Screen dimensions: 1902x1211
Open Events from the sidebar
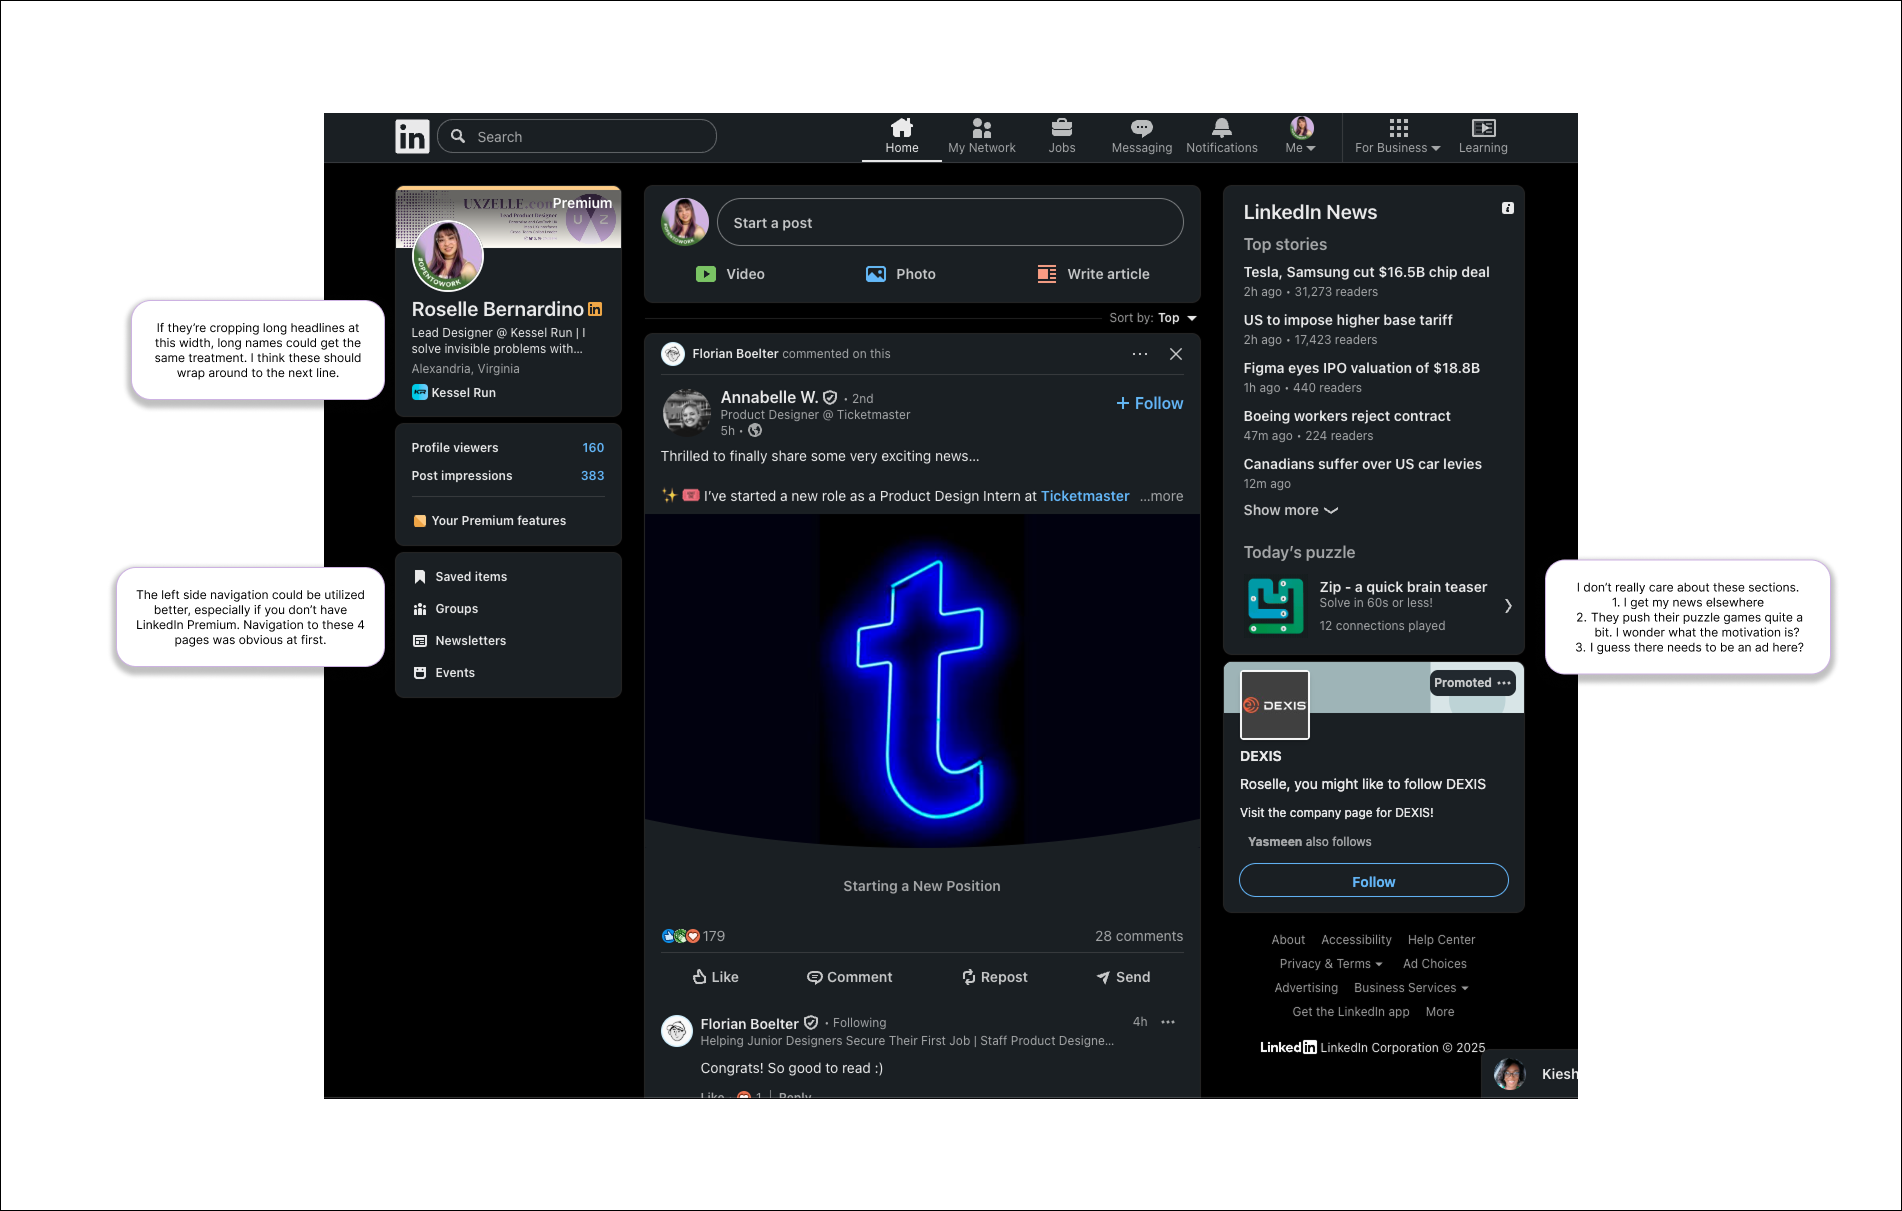point(444,673)
